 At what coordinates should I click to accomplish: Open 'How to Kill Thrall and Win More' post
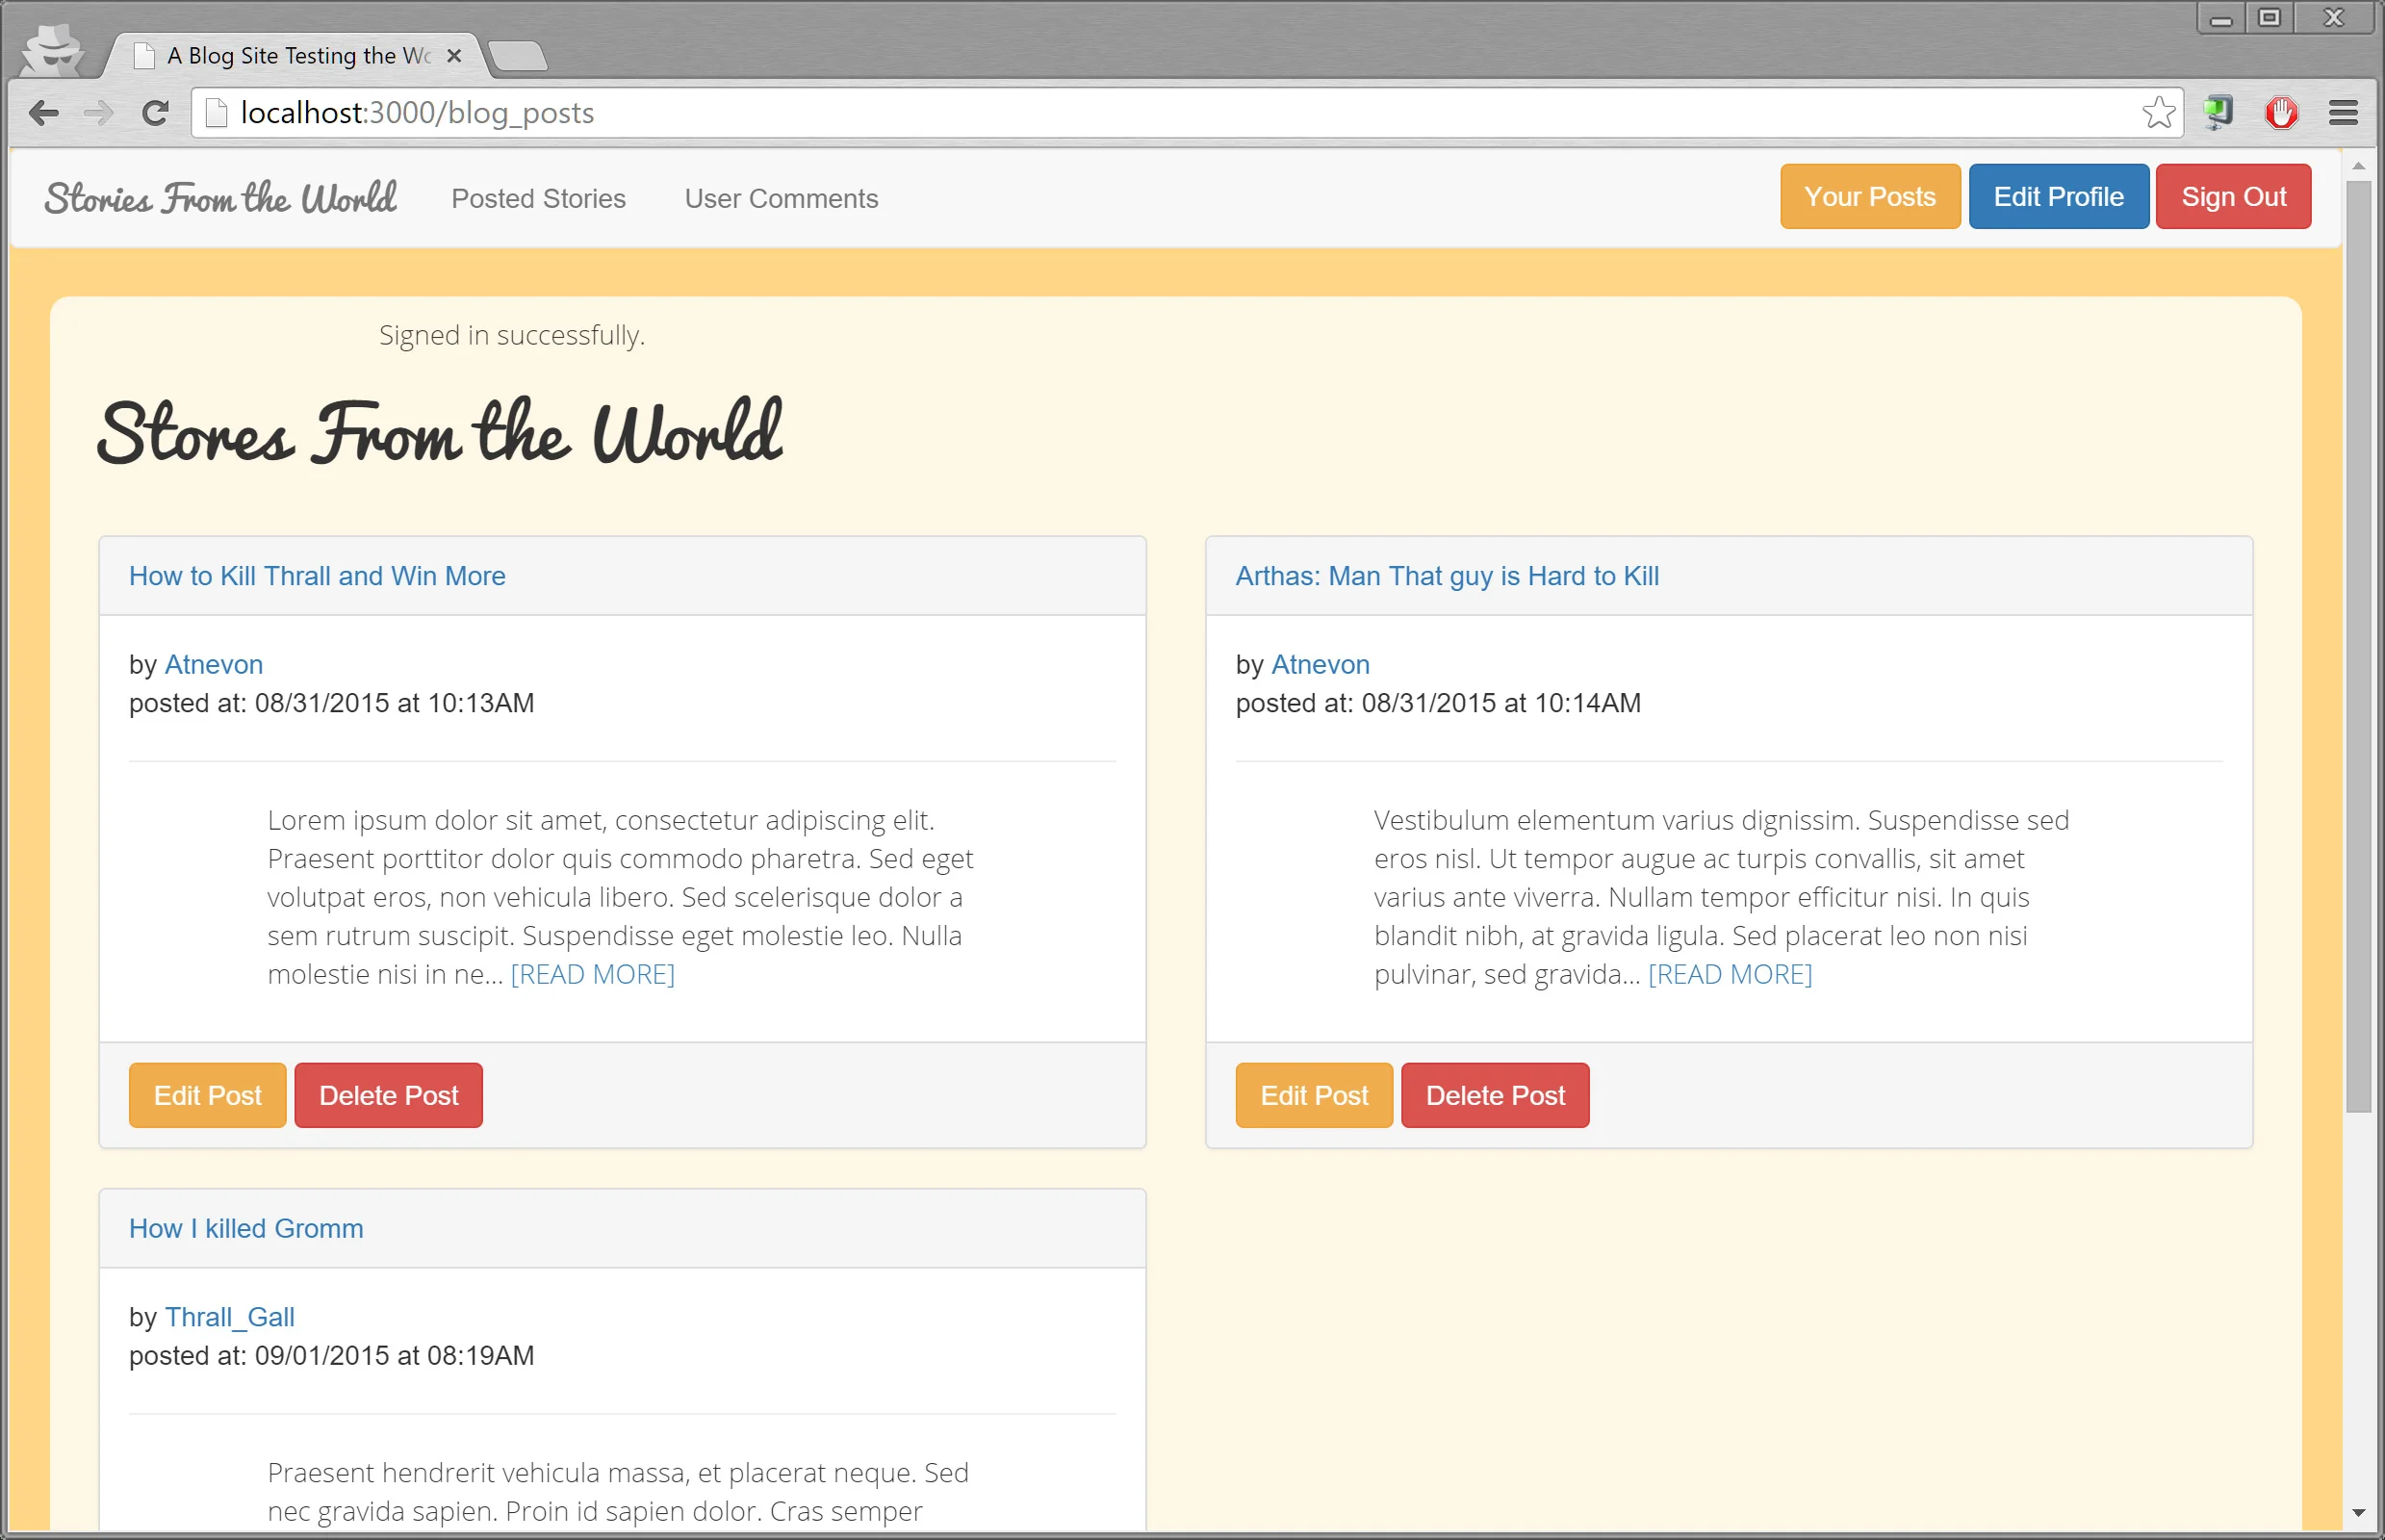(317, 576)
